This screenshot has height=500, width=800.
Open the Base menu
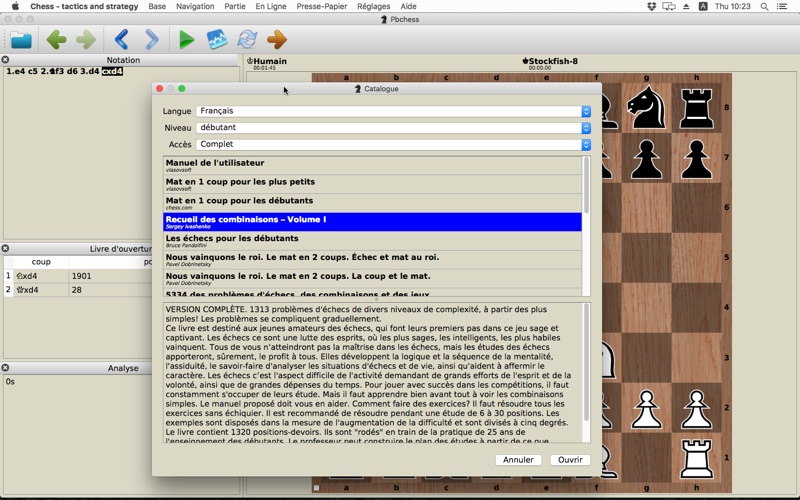coord(157,6)
